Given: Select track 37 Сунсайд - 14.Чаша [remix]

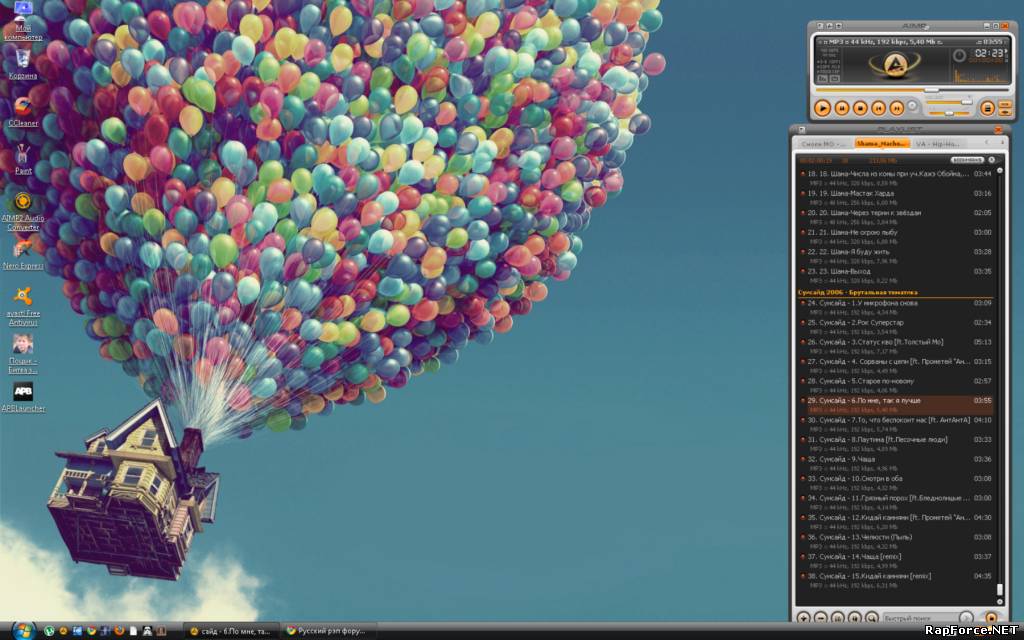Looking at the screenshot, I should point(896,561).
